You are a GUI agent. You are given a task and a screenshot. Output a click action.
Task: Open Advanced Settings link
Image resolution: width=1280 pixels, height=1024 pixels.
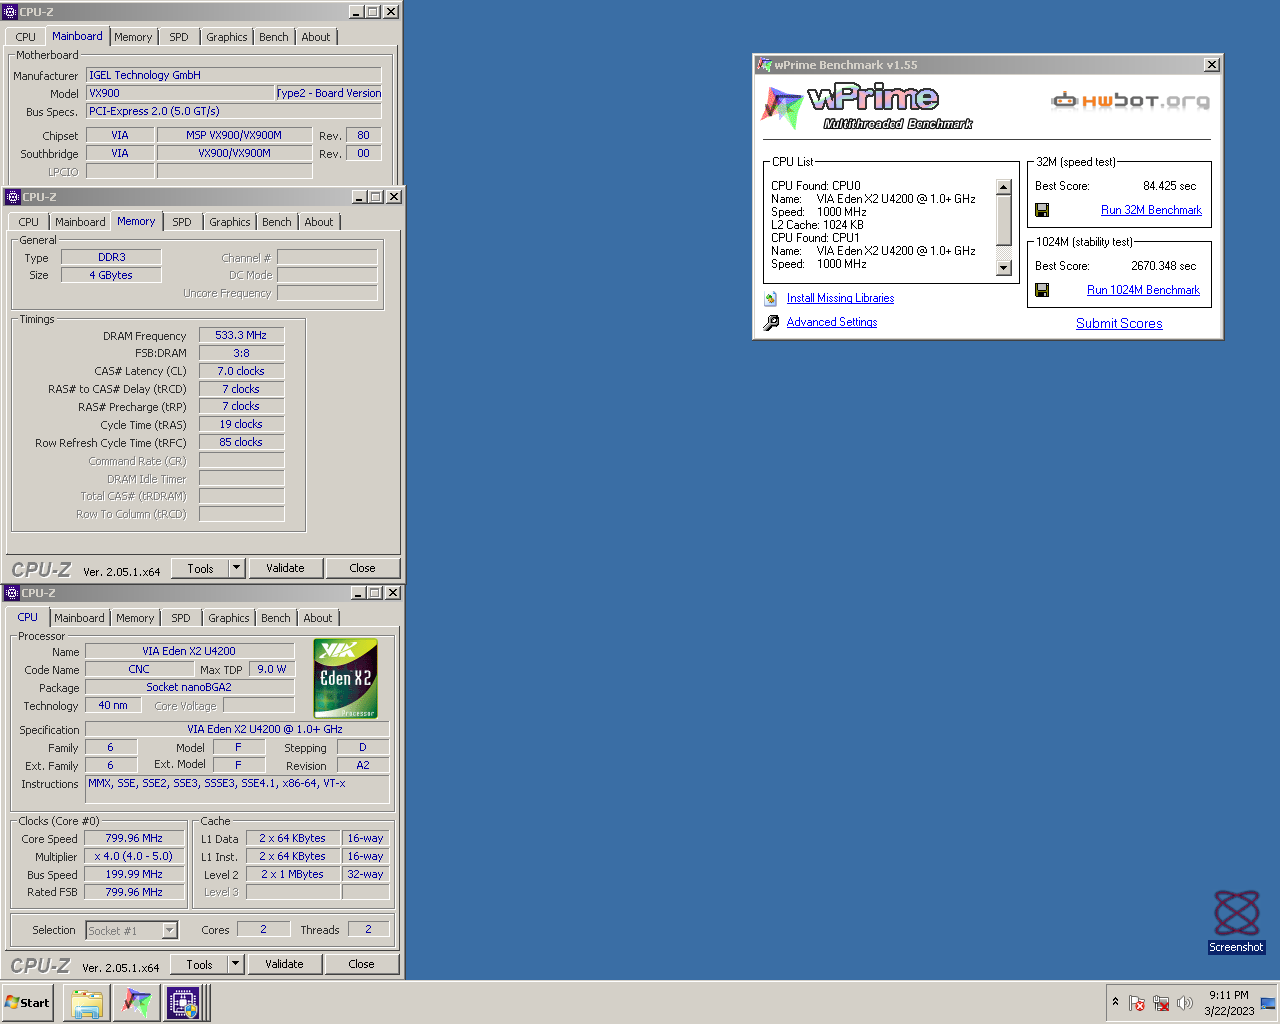[832, 322]
